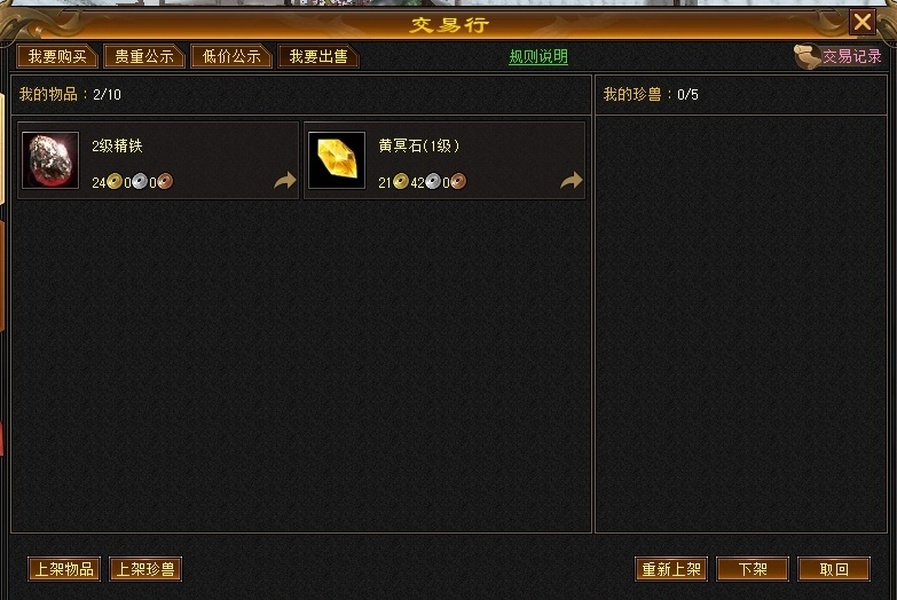Go to the 我要出售 tab
This screenshot has height=600, width=897.
tap(318, 57)
